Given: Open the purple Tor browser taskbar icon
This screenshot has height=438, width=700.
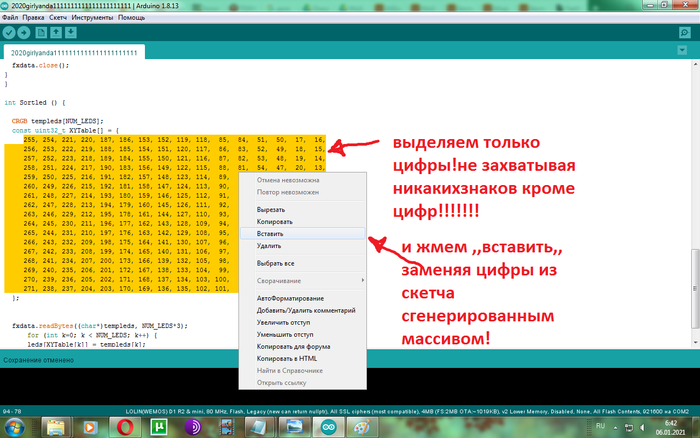Looking at the screenshot, I should (x=193, y=427).
